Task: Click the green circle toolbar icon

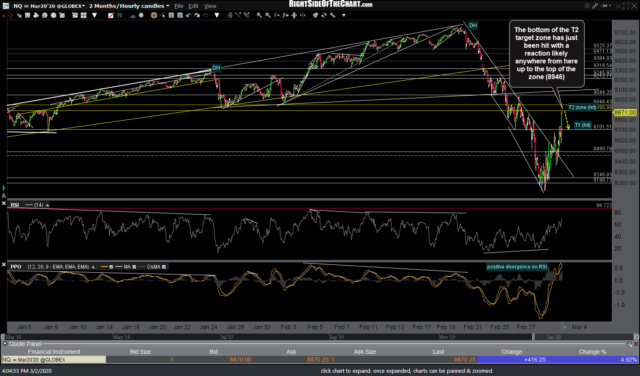Action: click(141, 16)
